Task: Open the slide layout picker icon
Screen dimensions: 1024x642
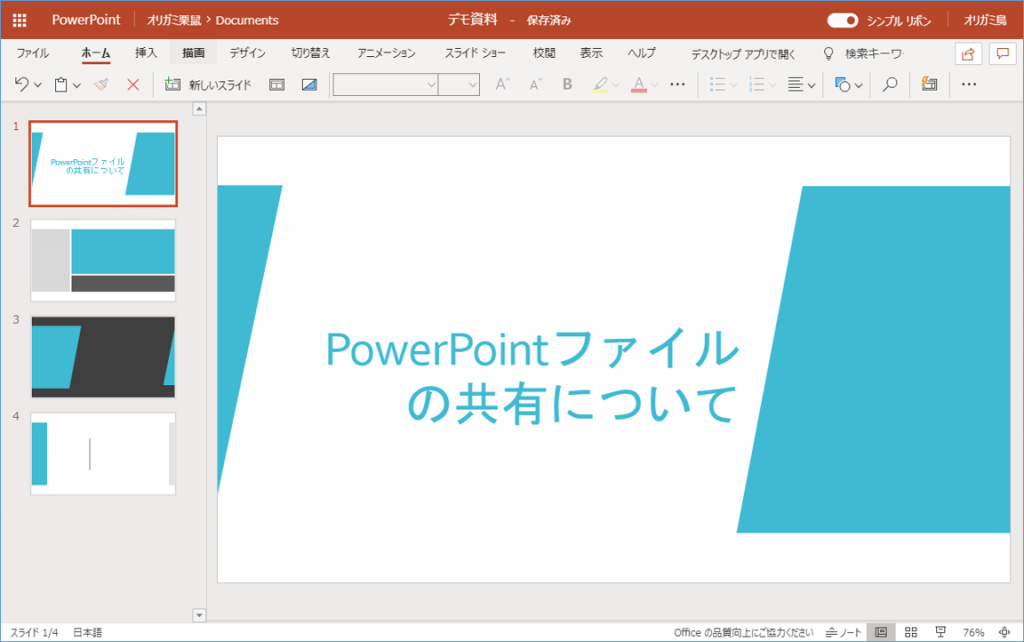Action: coord(277,84)
